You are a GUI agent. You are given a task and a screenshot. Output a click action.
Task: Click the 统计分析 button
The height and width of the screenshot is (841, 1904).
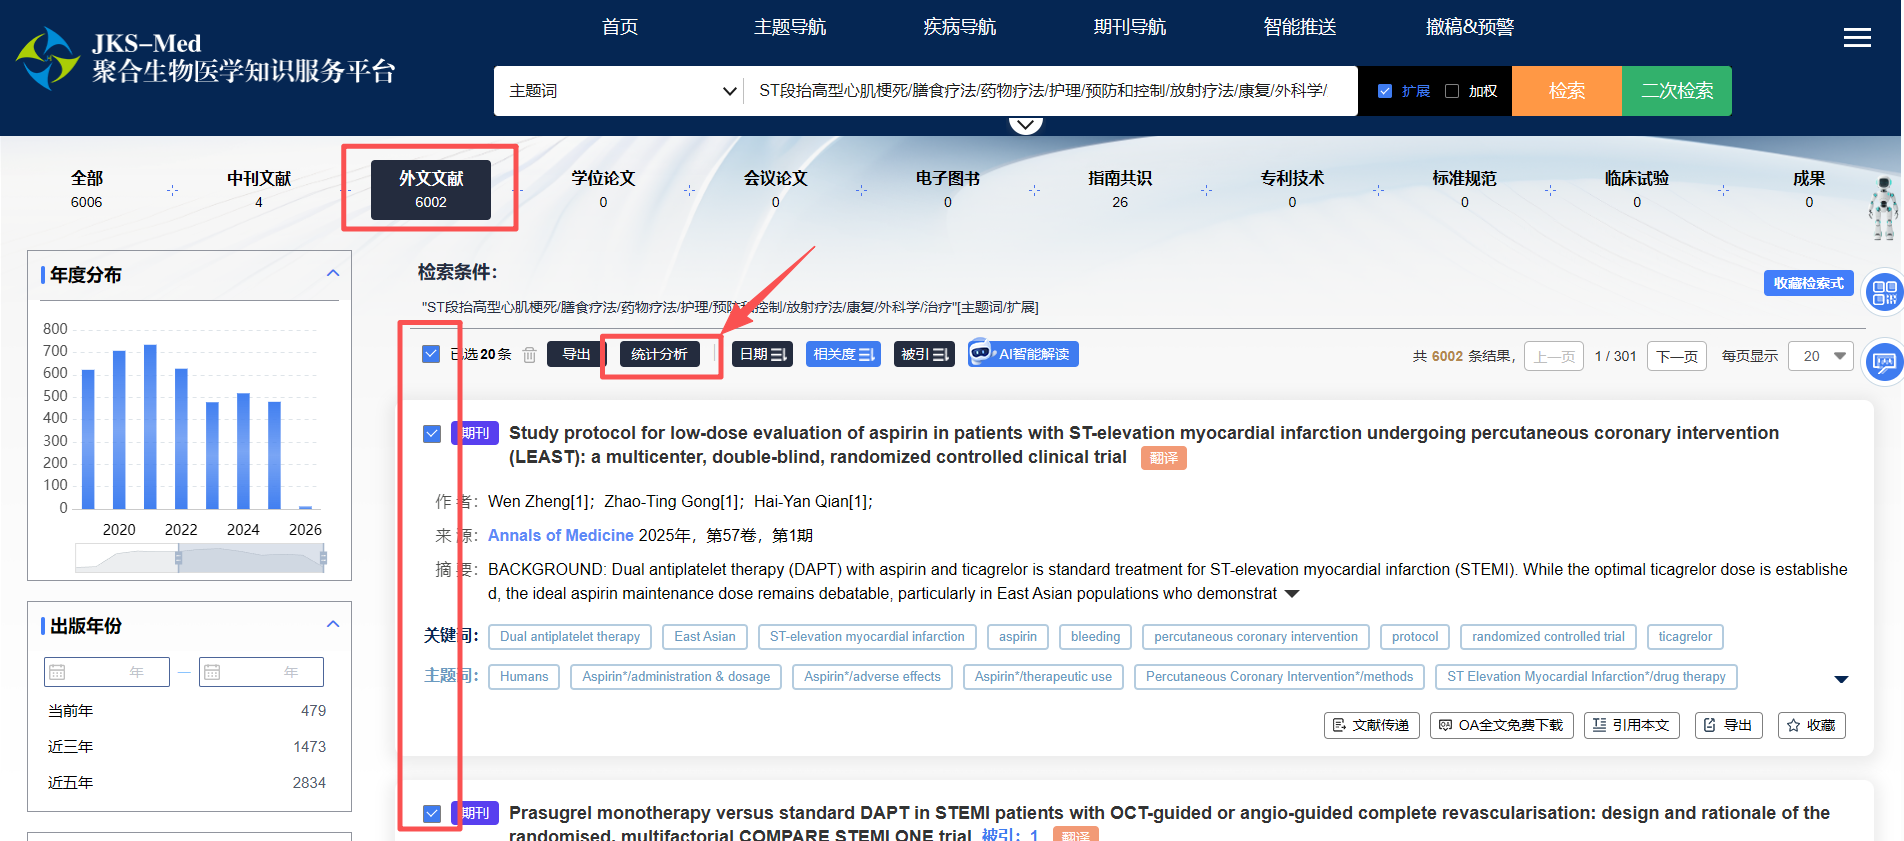tap(659, 354)
